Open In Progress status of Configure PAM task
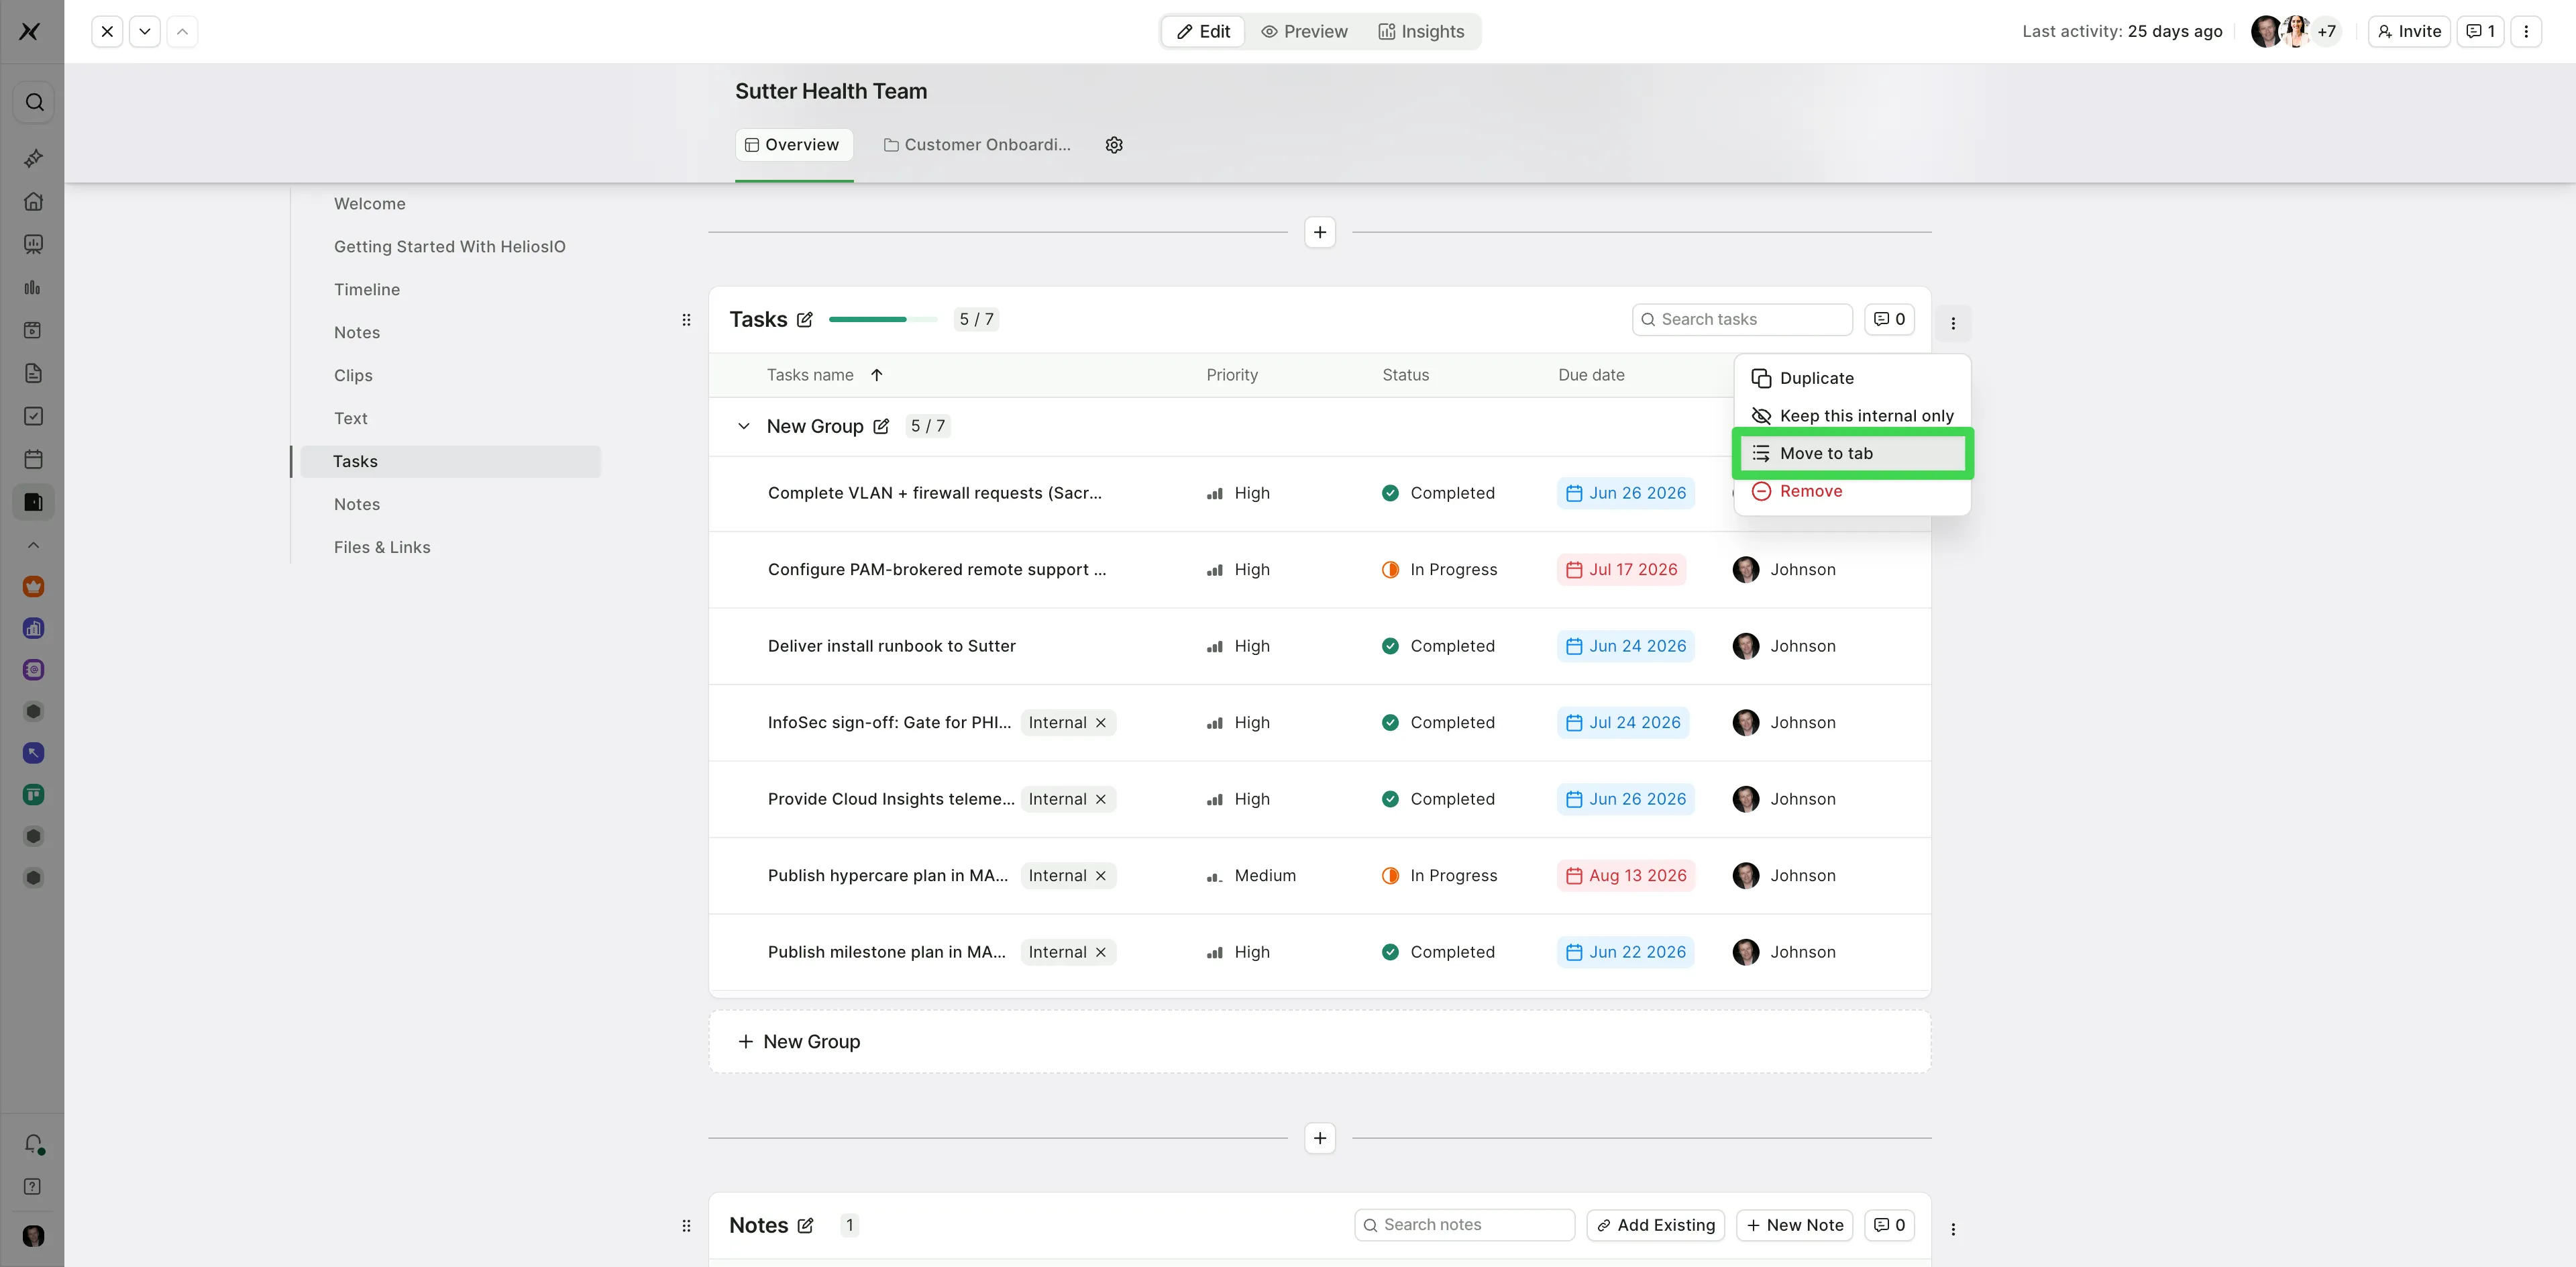 click(1439, 570)
